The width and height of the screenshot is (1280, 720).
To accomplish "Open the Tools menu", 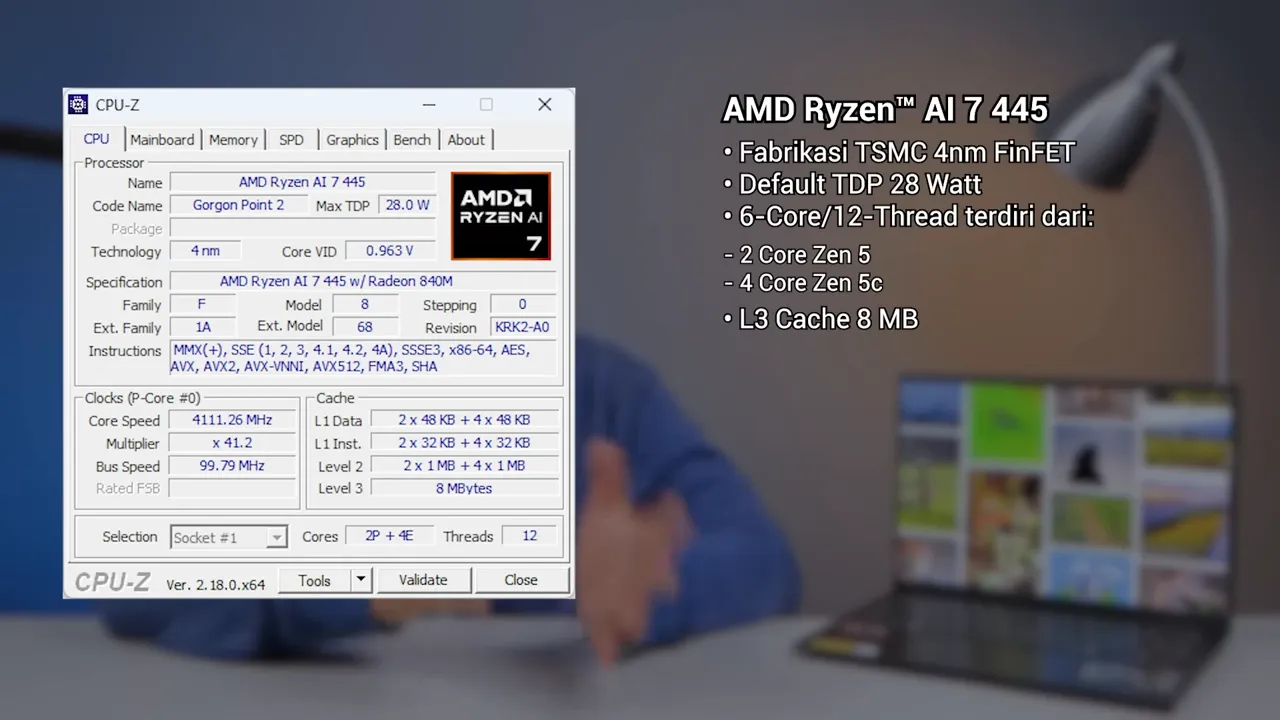I will [315, 580].
